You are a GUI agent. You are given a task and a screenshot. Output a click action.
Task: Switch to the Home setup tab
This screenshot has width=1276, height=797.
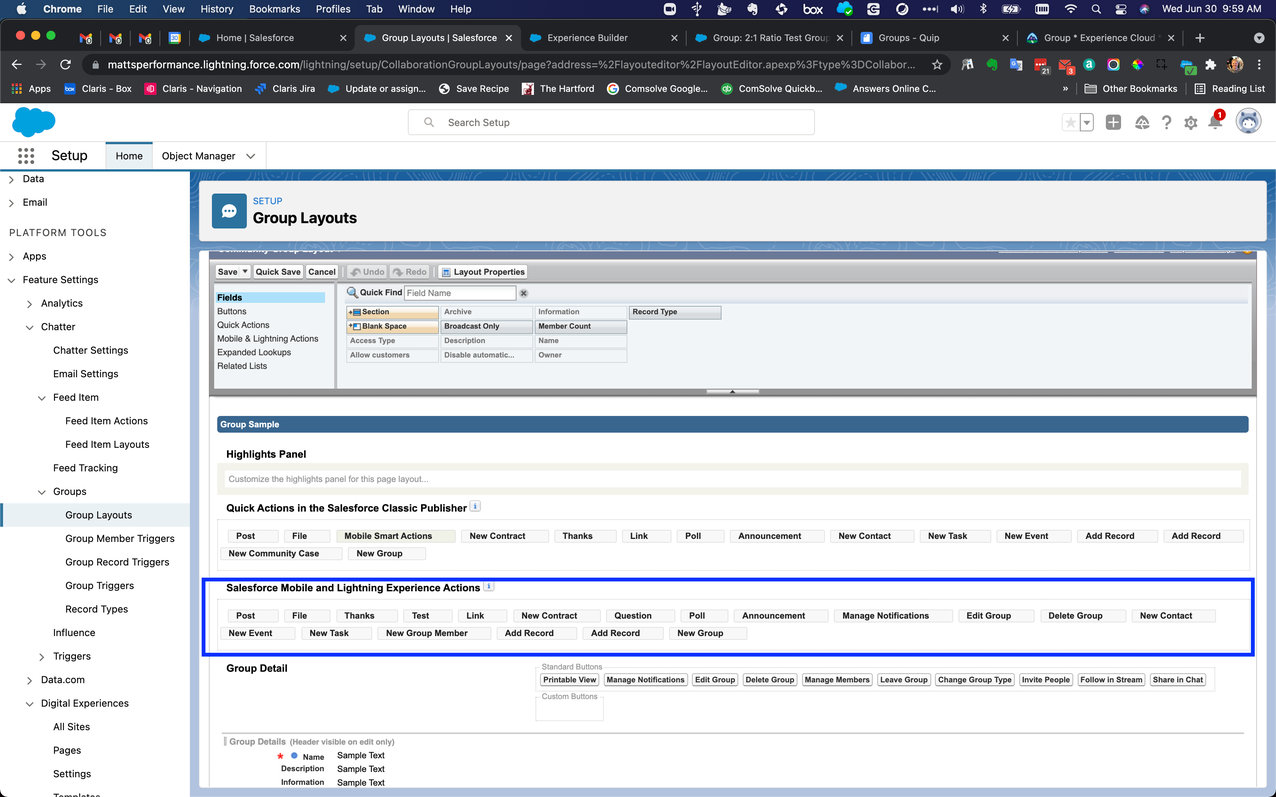point(129,156)
